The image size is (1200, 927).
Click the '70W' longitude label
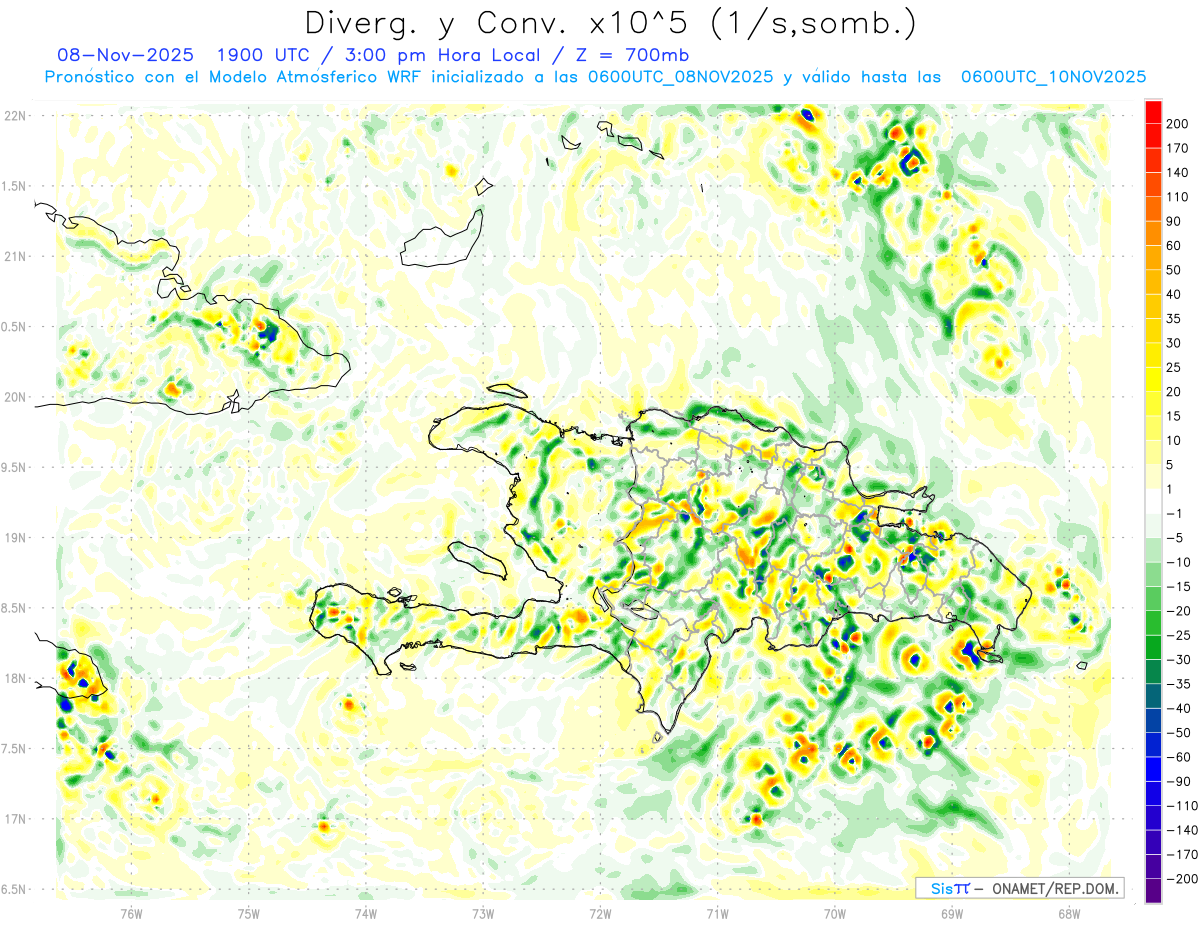[x=835, y=913]
